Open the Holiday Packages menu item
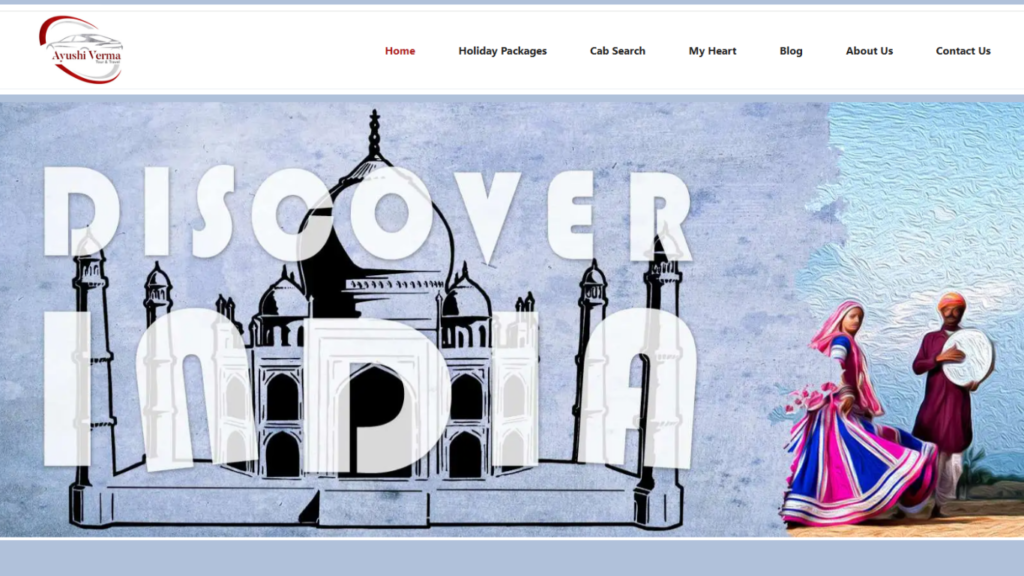This screenshot has height=576, width=1024. click(502, 51)
